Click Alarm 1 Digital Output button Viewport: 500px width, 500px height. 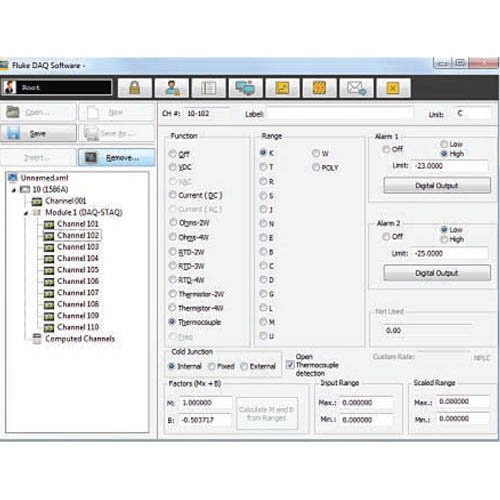[x=437, y=186]
